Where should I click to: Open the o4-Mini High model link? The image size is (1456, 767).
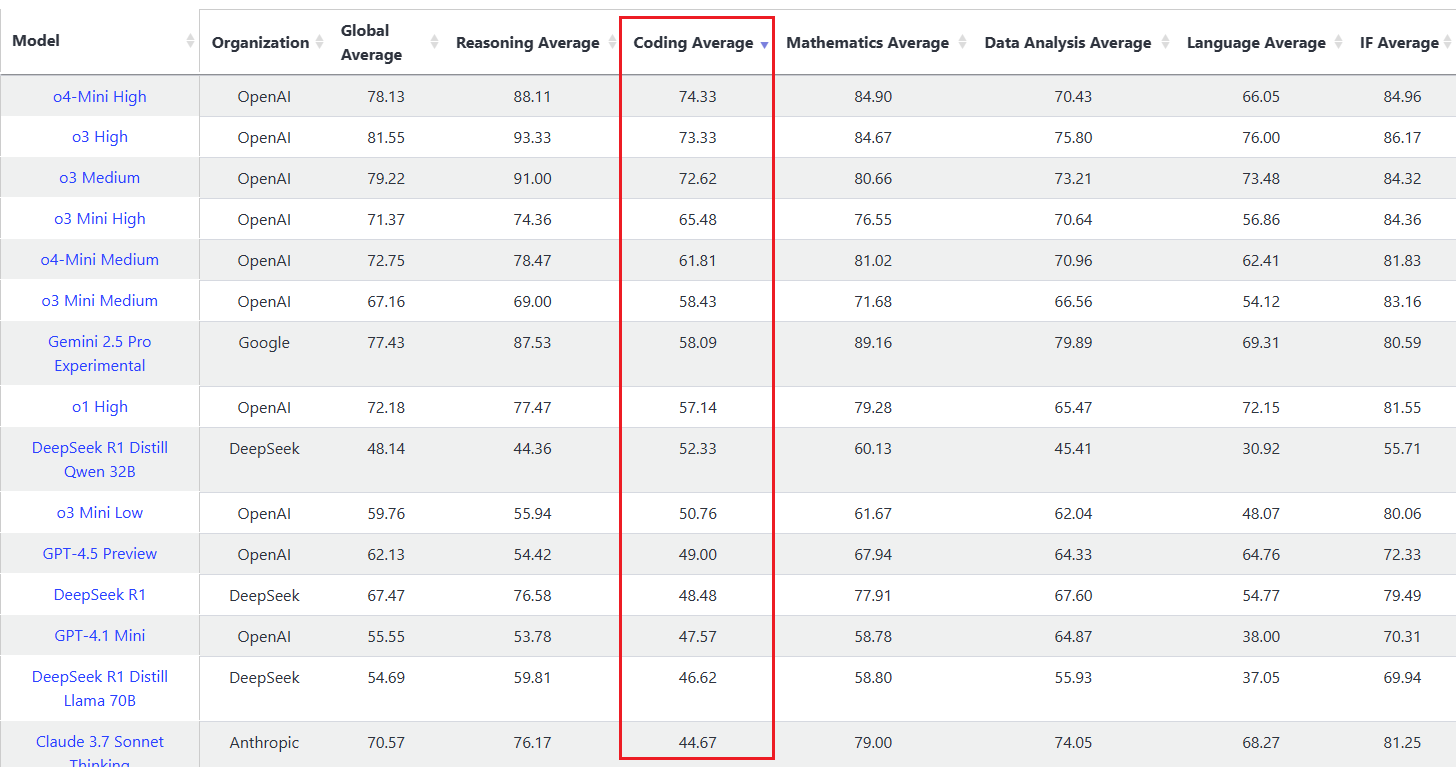pos(100,97)
